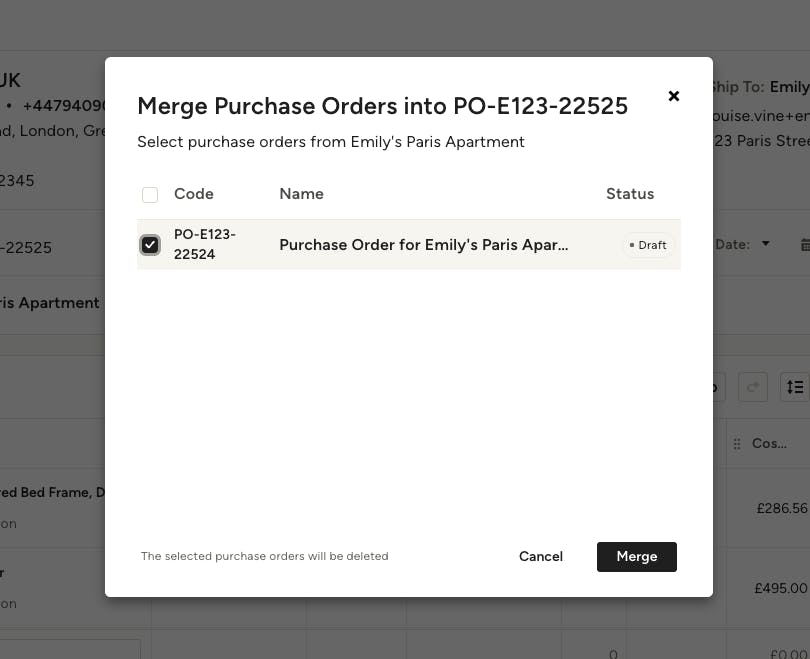Uncheck the PO-E123-22524 checkbox

coord(151,244)
